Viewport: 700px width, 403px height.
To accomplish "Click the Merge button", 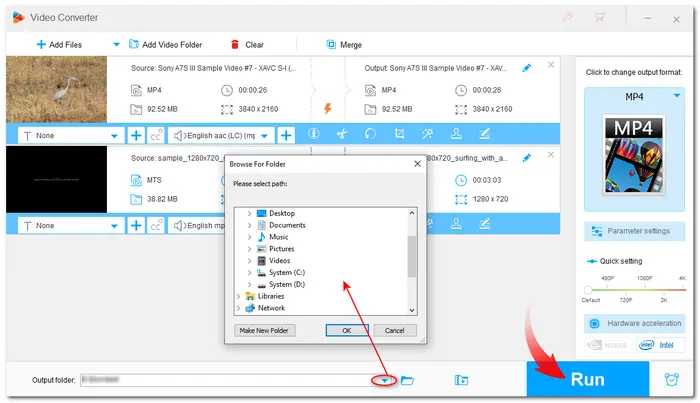I will [x=344, y=45].
